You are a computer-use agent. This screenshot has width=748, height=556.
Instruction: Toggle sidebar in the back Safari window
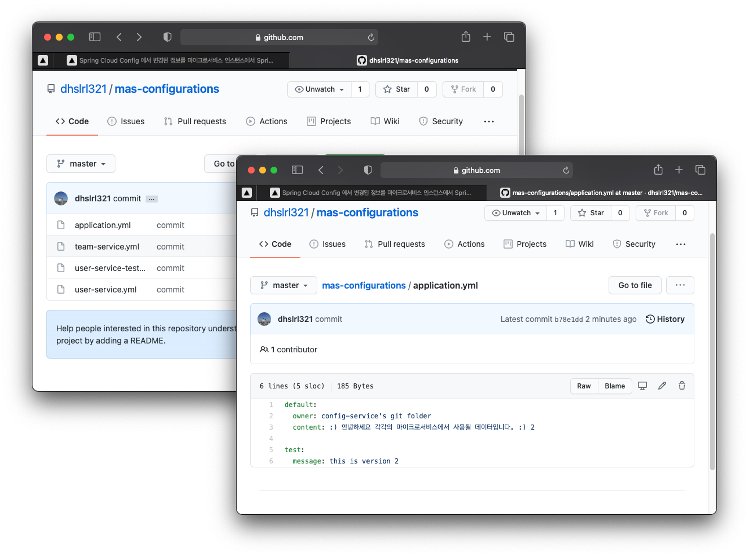[x=94, y=37]
